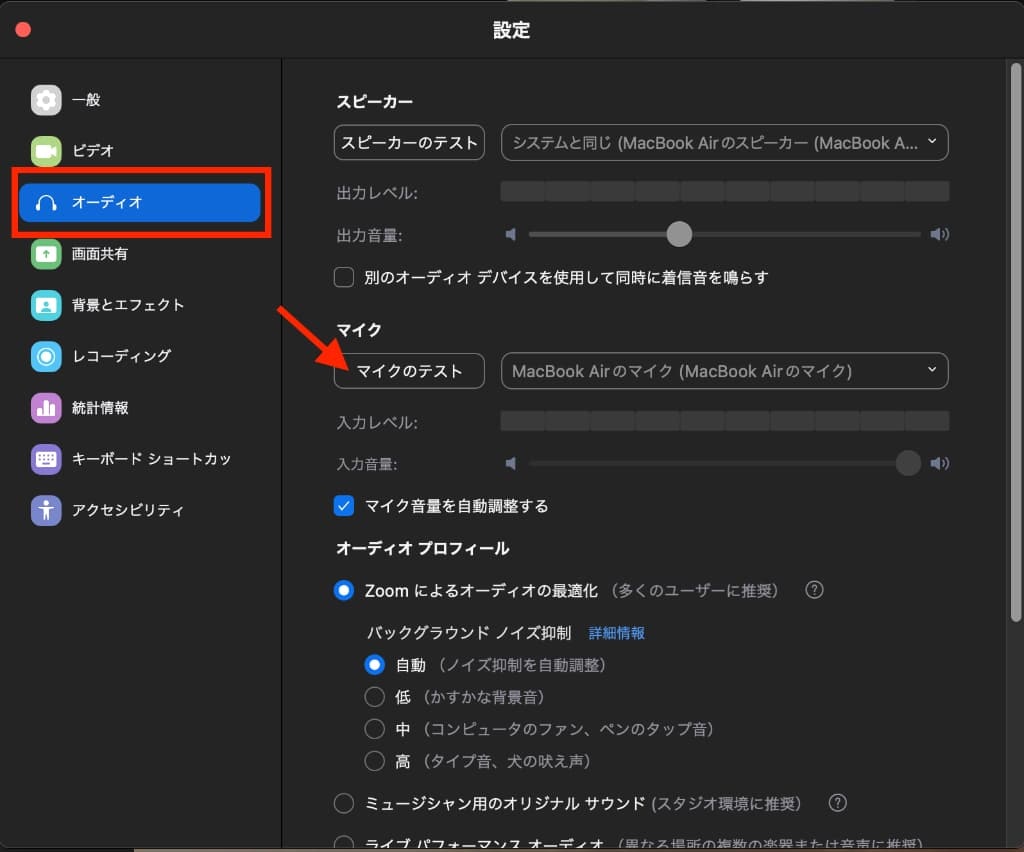Viewport: 1024px width, 852px height.
Task: Mute output by clicking the left speaker icon
Action: (511, 234)
